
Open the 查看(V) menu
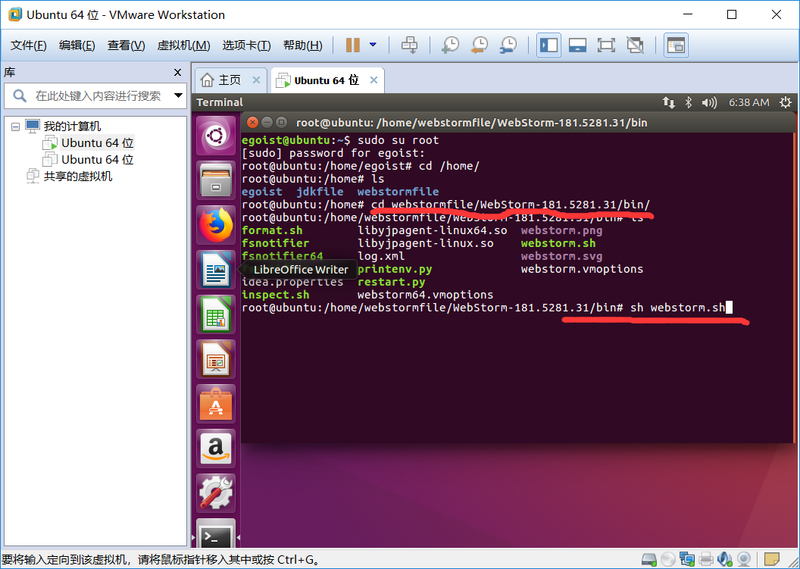click(x=126, y=45)
